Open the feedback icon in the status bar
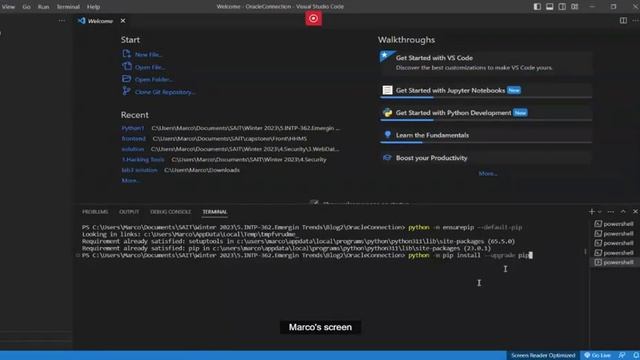Viewport: 640px width, 360px height. click(622, 356)
